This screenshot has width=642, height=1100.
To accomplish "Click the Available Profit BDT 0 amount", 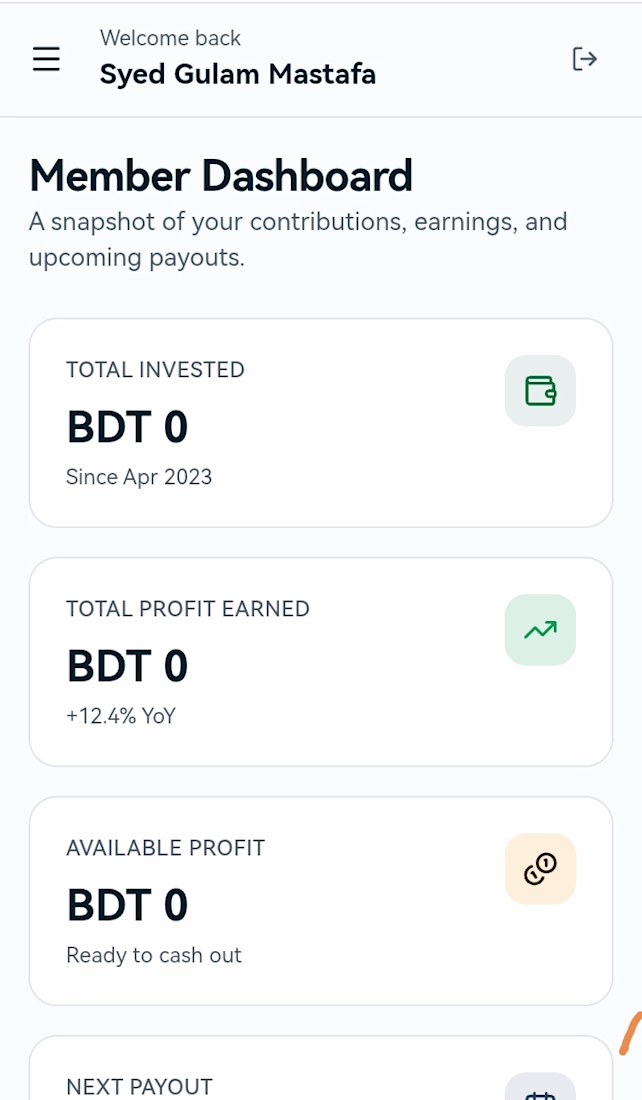I will point(128,905).
